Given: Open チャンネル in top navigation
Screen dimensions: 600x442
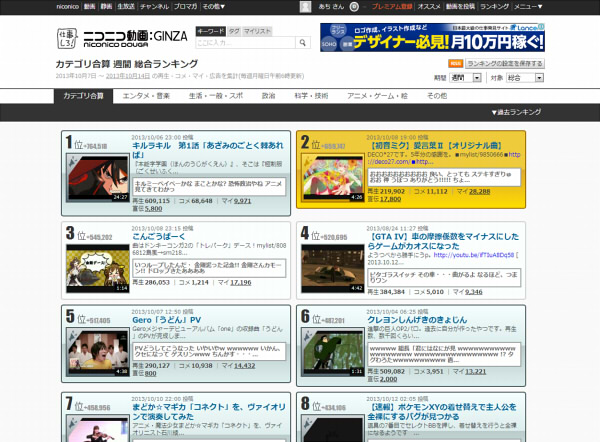Looking at the screenshot, I should [x=154, y=7].
